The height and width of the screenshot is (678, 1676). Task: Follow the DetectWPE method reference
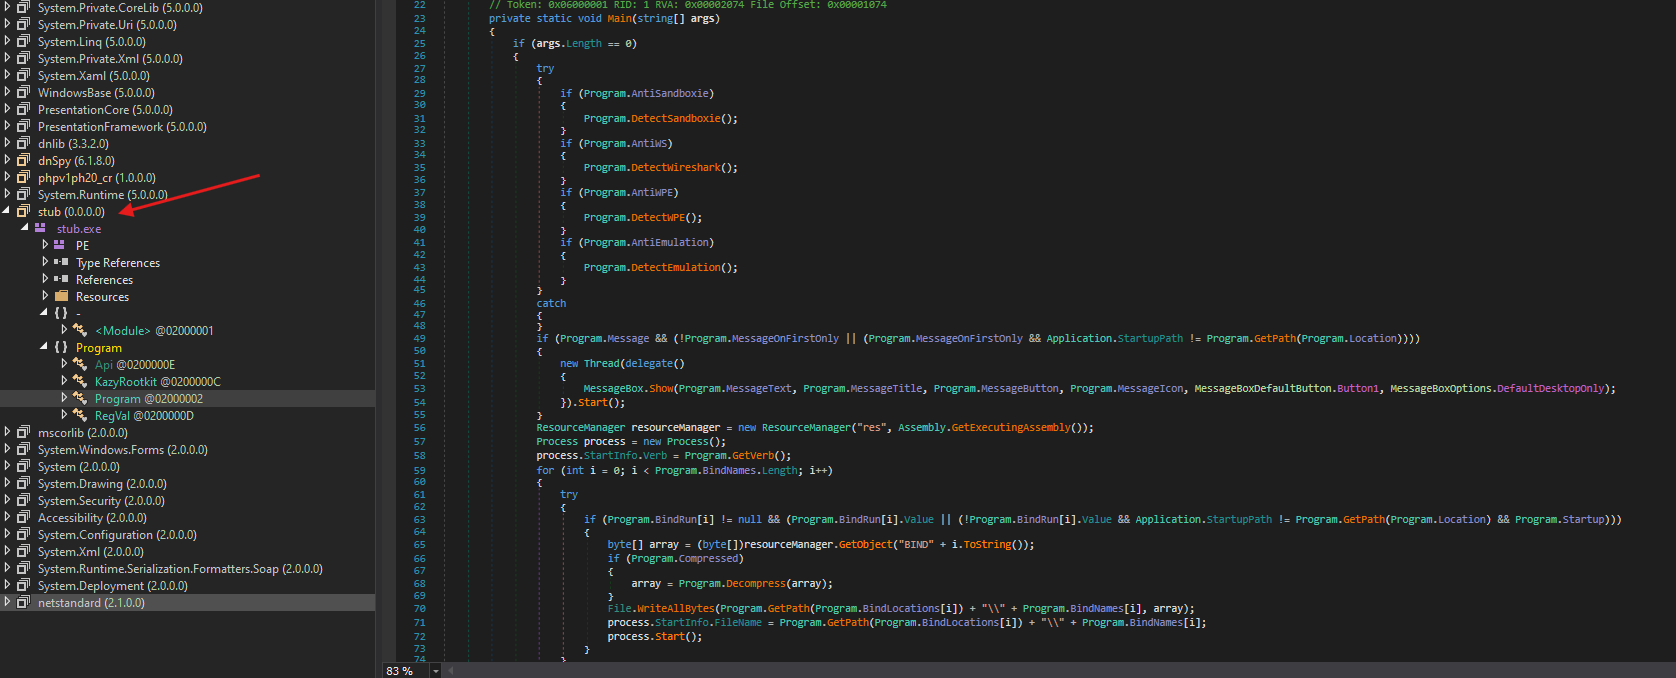(657, 218)
